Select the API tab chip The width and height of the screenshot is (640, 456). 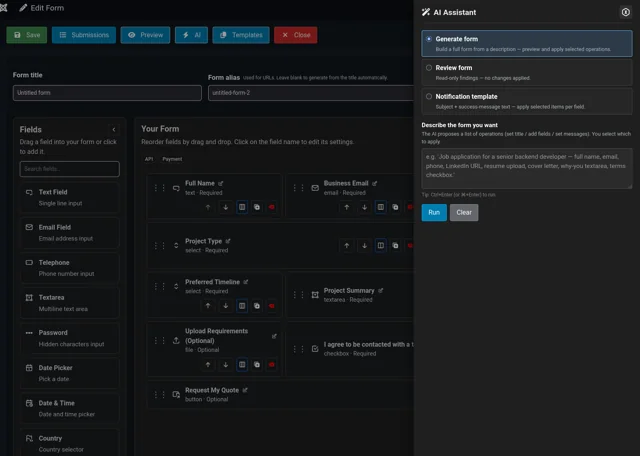pyautogui.click(x=149, y=159)
